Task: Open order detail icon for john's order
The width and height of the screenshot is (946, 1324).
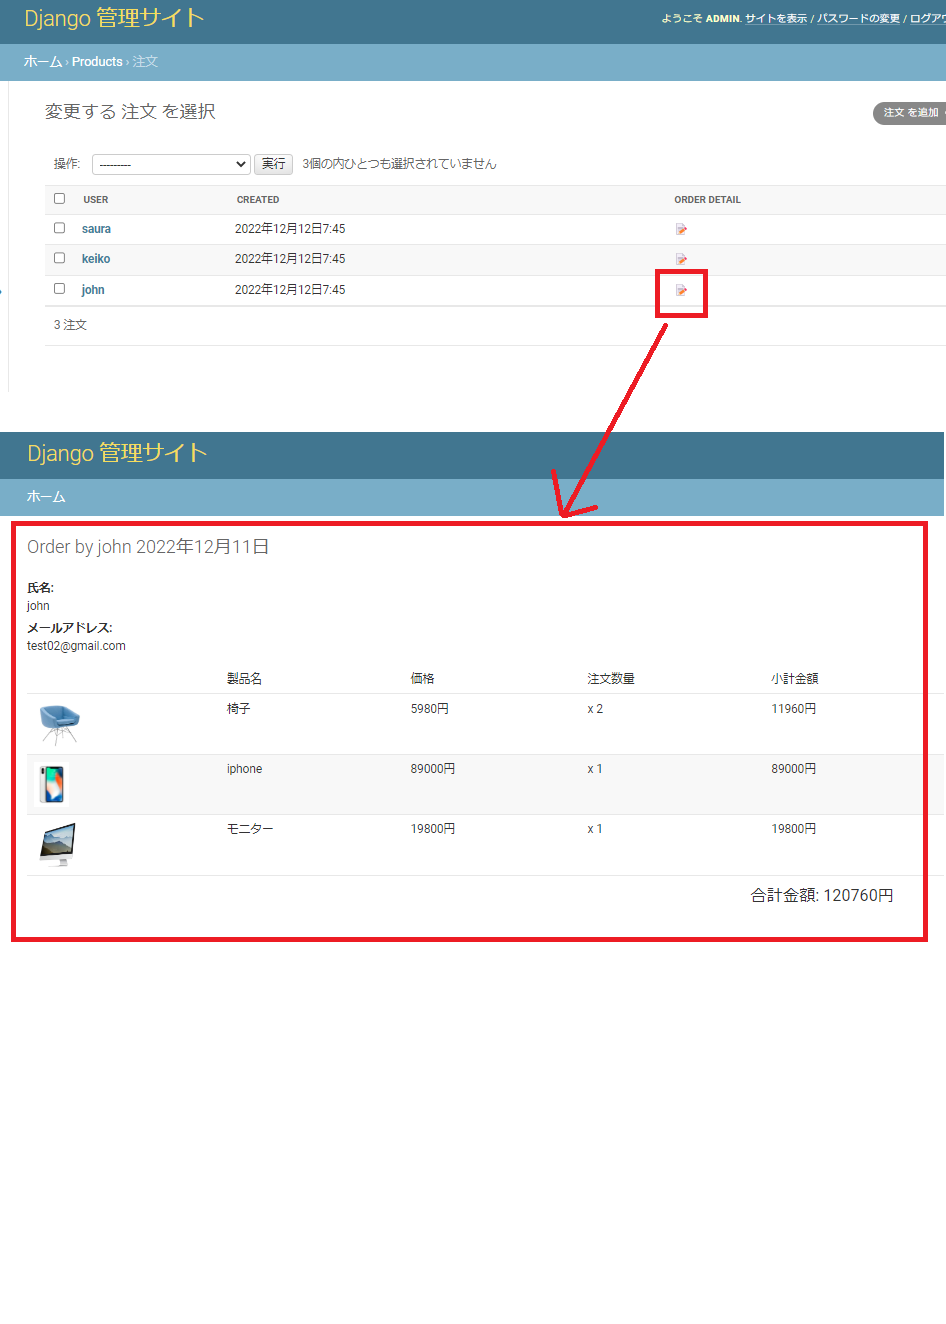Action: [x=681, y=289]
